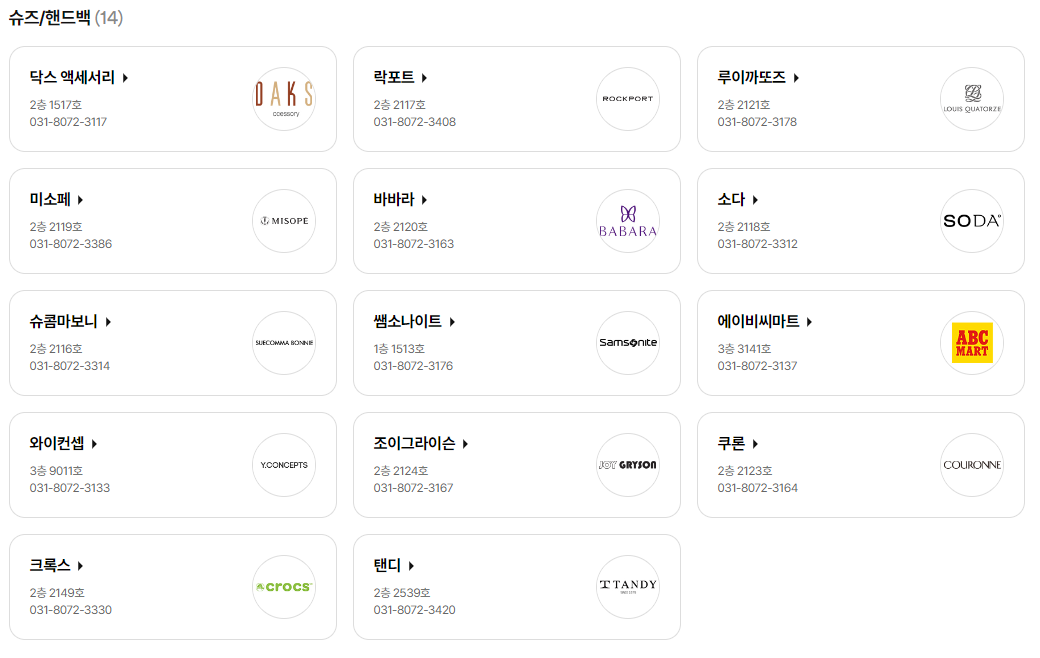
Task: Click location text 2층 2121호
Action: click(x=744, y=105)
